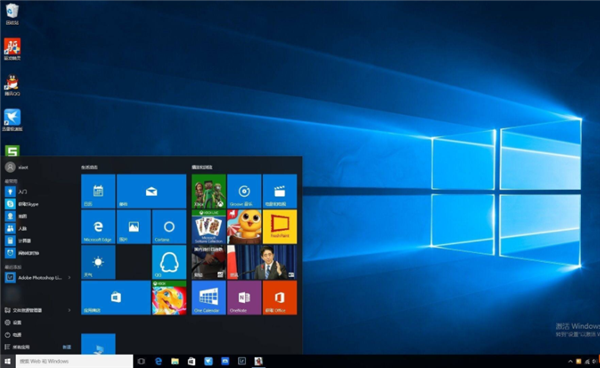
Task: Launch the QQ penguin tile
Action: coord(169,262)
